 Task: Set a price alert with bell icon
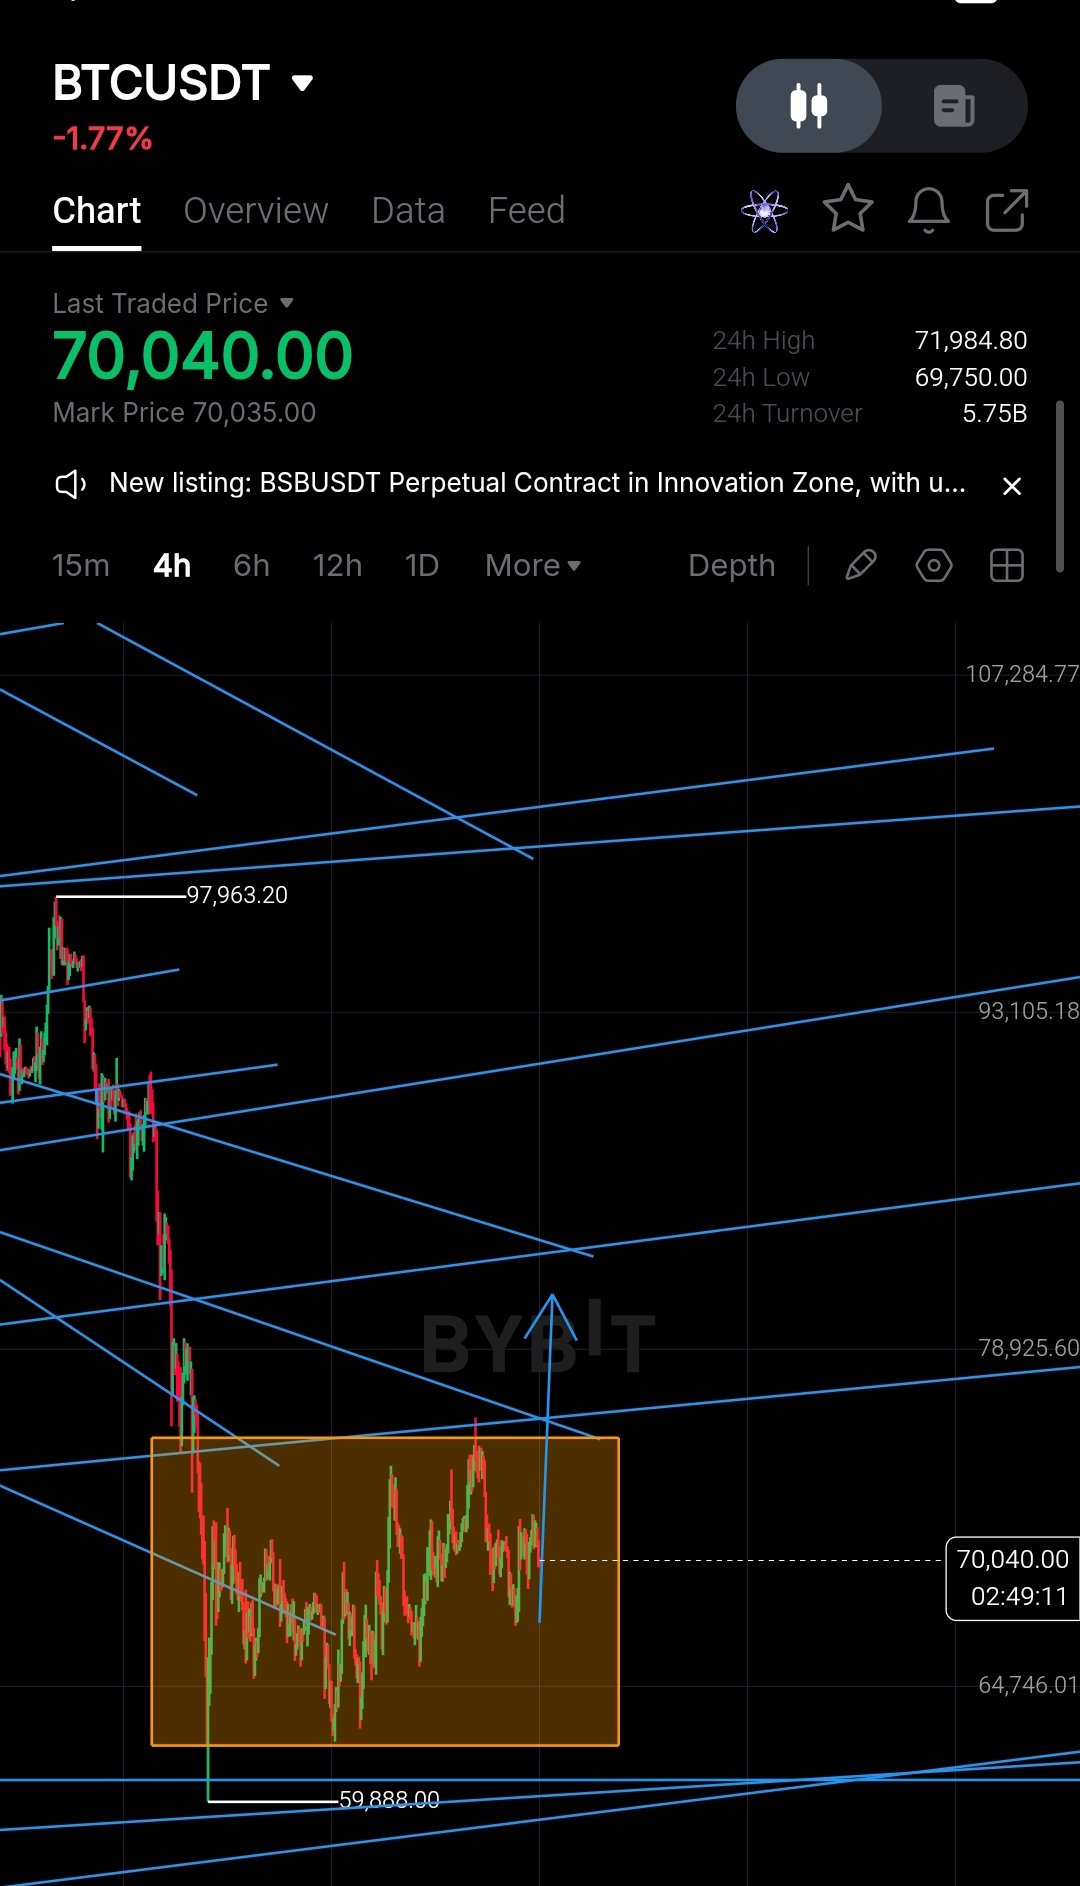[x=929, y=210]
